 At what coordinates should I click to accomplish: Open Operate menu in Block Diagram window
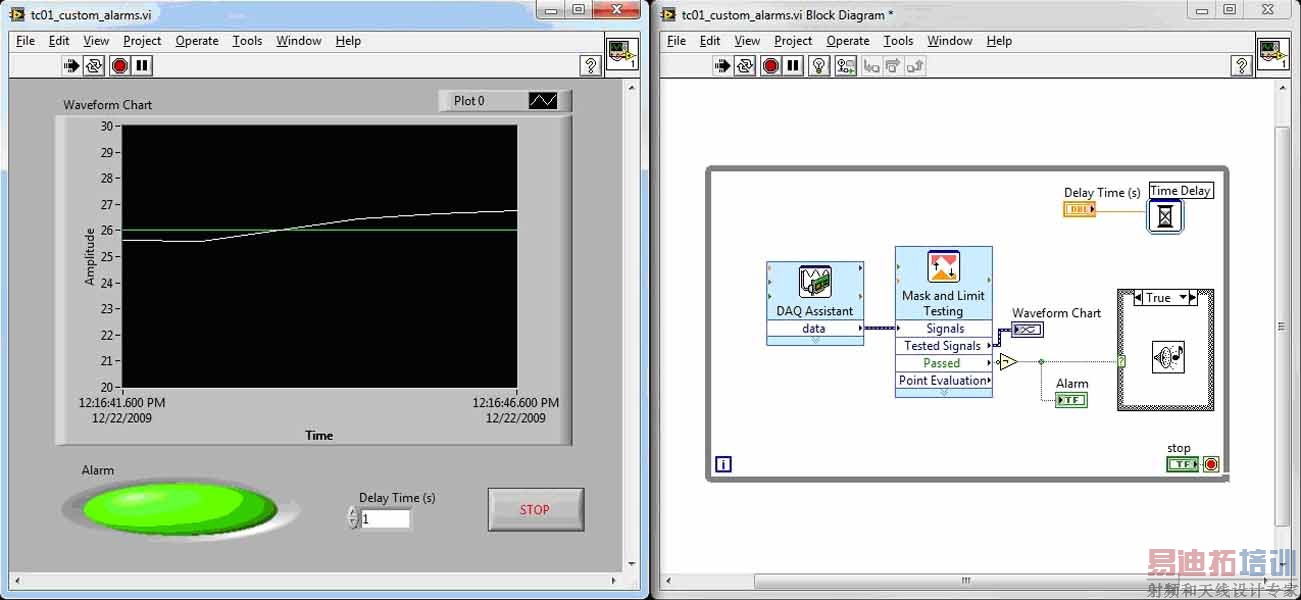(848, 41)
